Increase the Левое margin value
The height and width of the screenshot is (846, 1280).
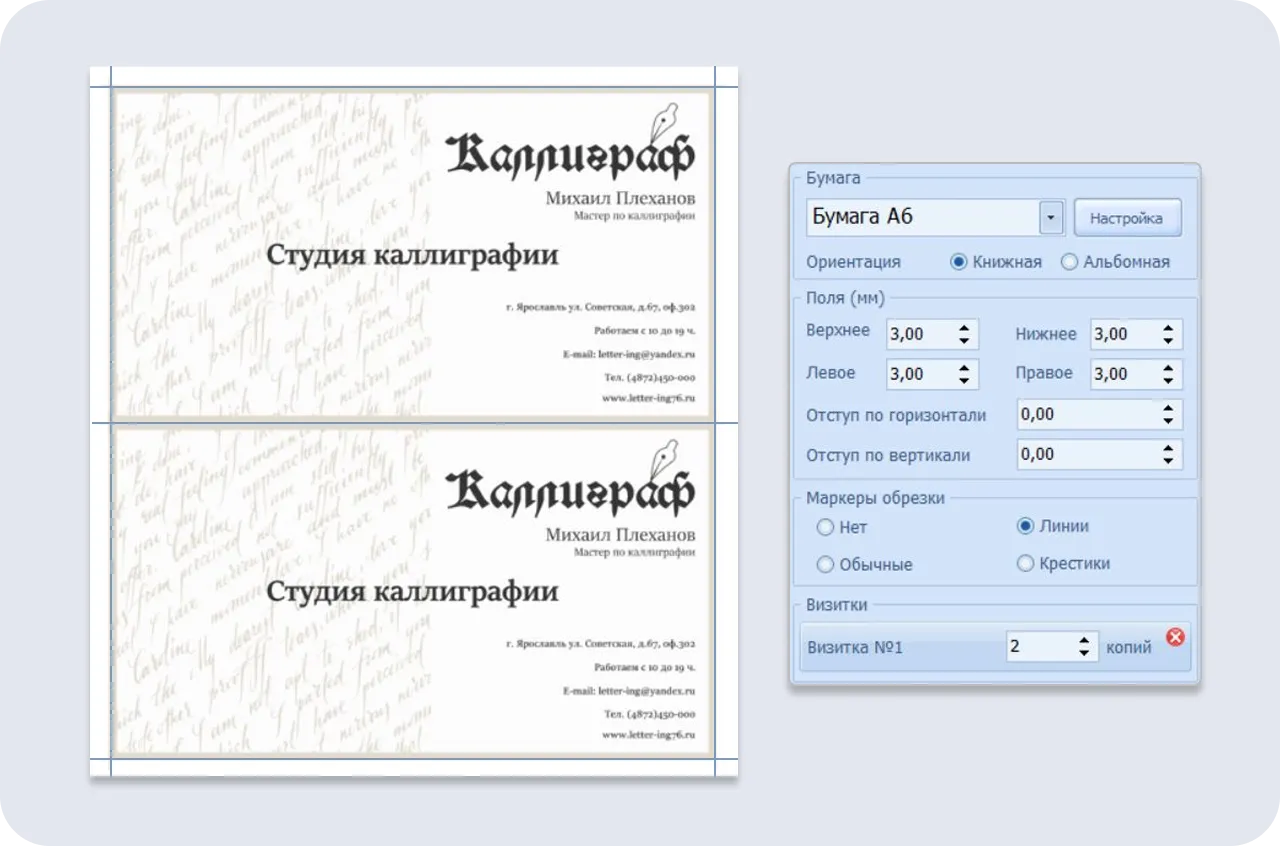[963, 367]
